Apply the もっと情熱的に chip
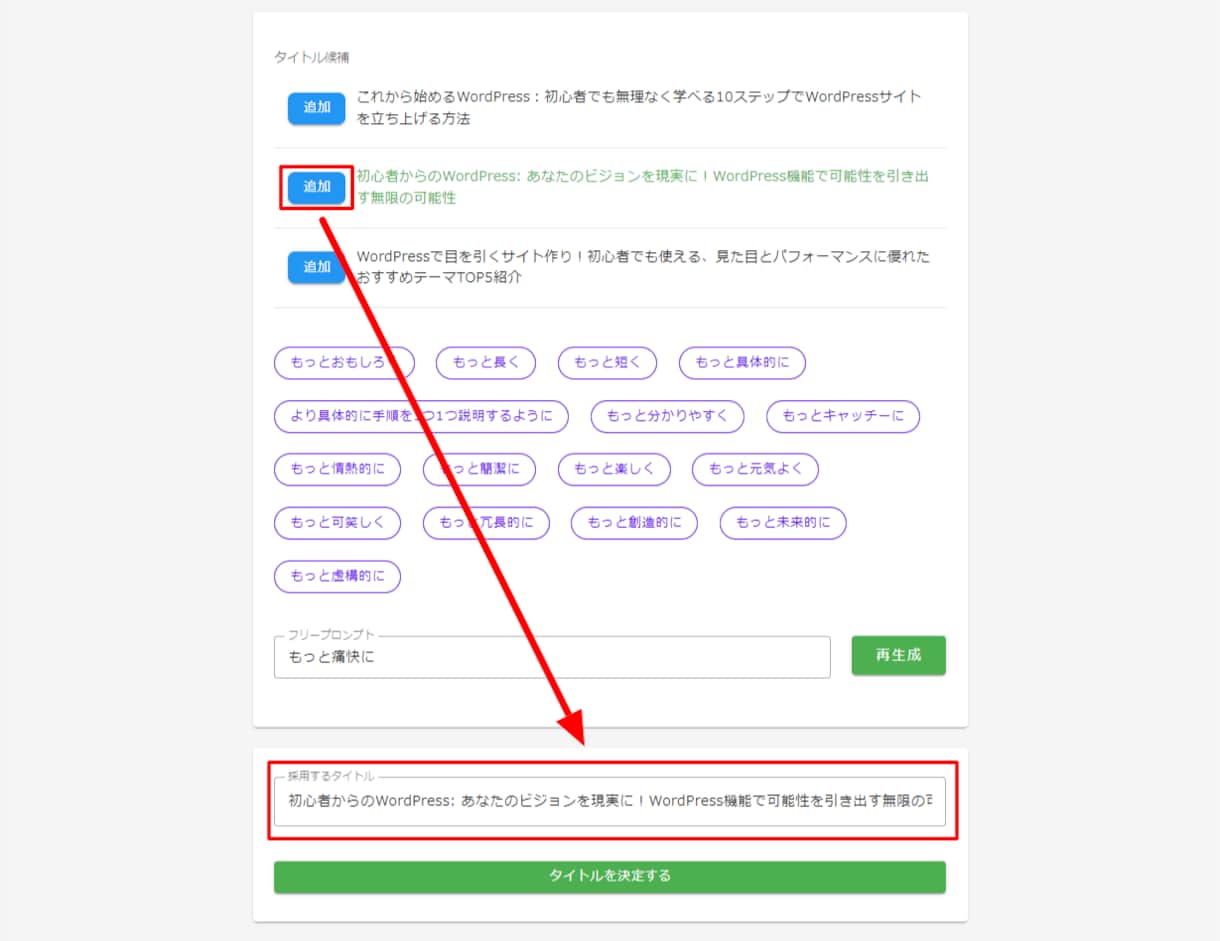Image resolution: width=1220 pixels, height=941 pixels. [337, 469]
